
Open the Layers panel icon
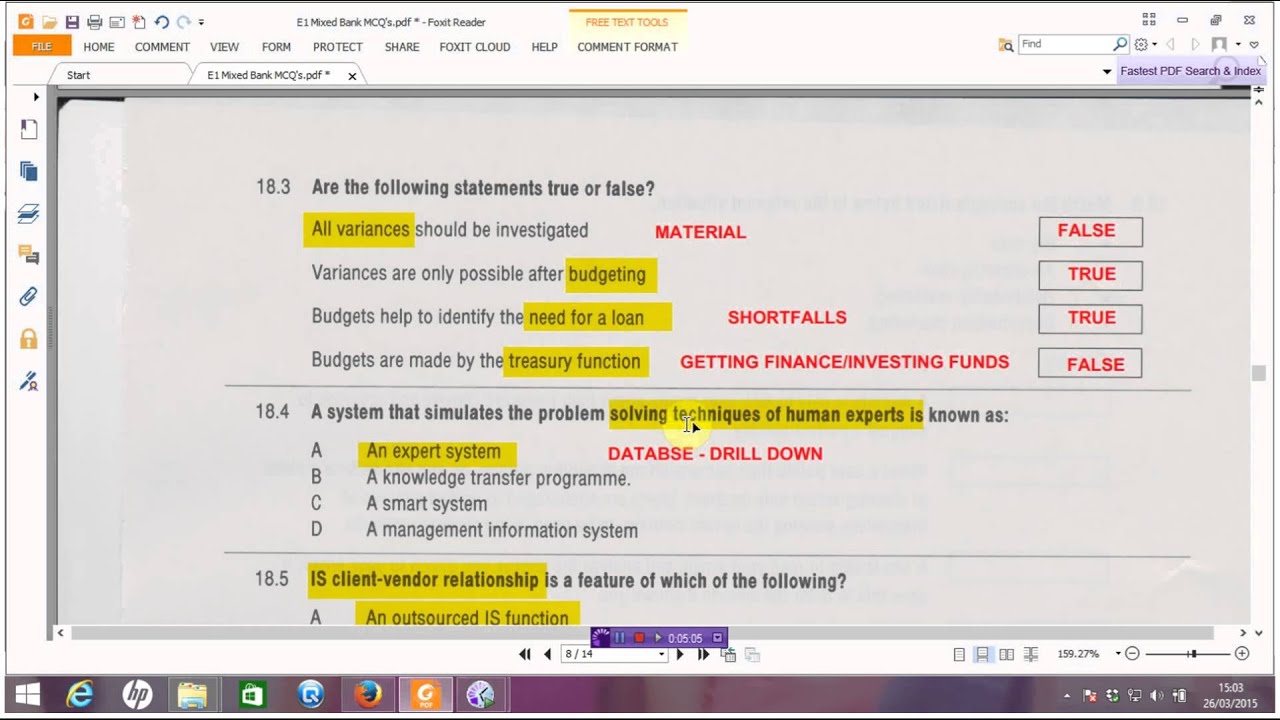[29, 213]
